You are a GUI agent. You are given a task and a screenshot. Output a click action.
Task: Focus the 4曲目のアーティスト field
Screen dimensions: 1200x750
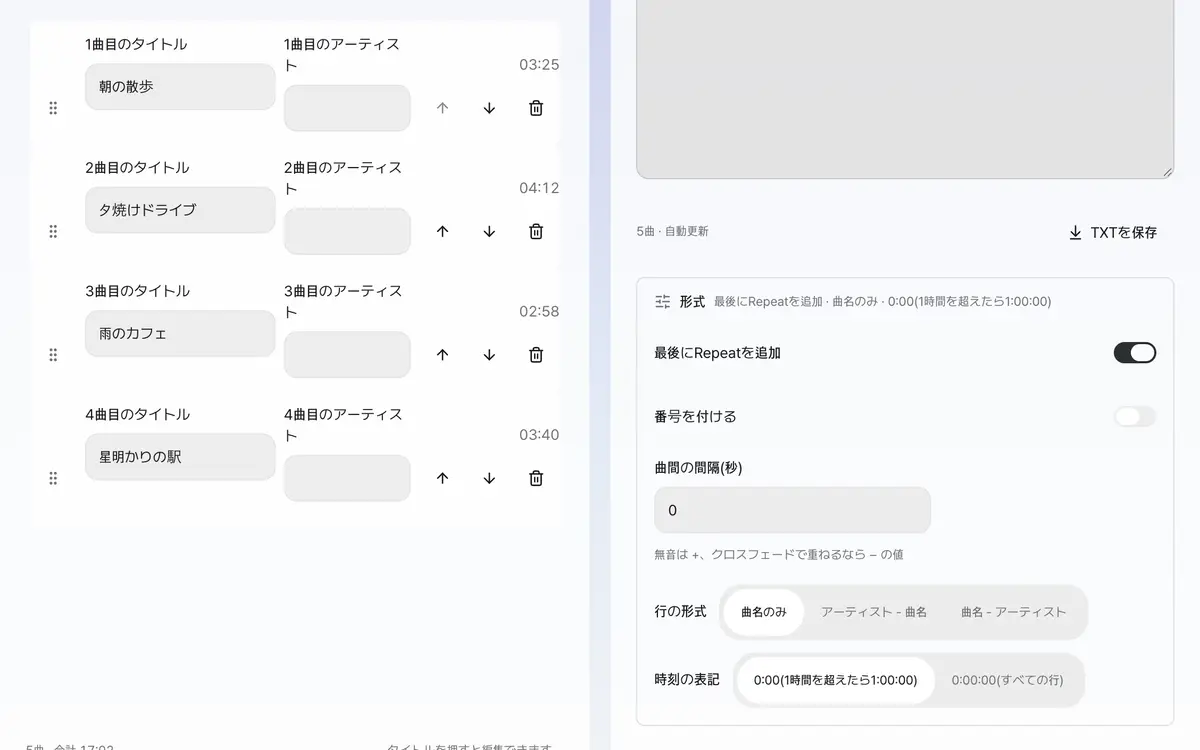pyautogui.click(x=347, y=478)
